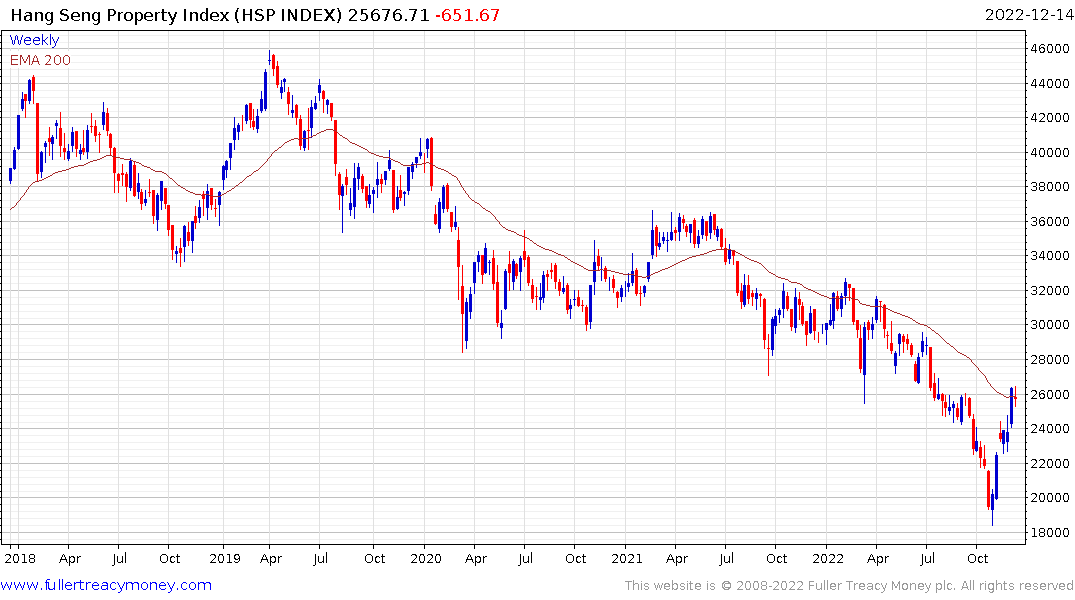The image size is (1075, 600).
Task: Select the 46000 price axis label
Action: [1049, 49]
